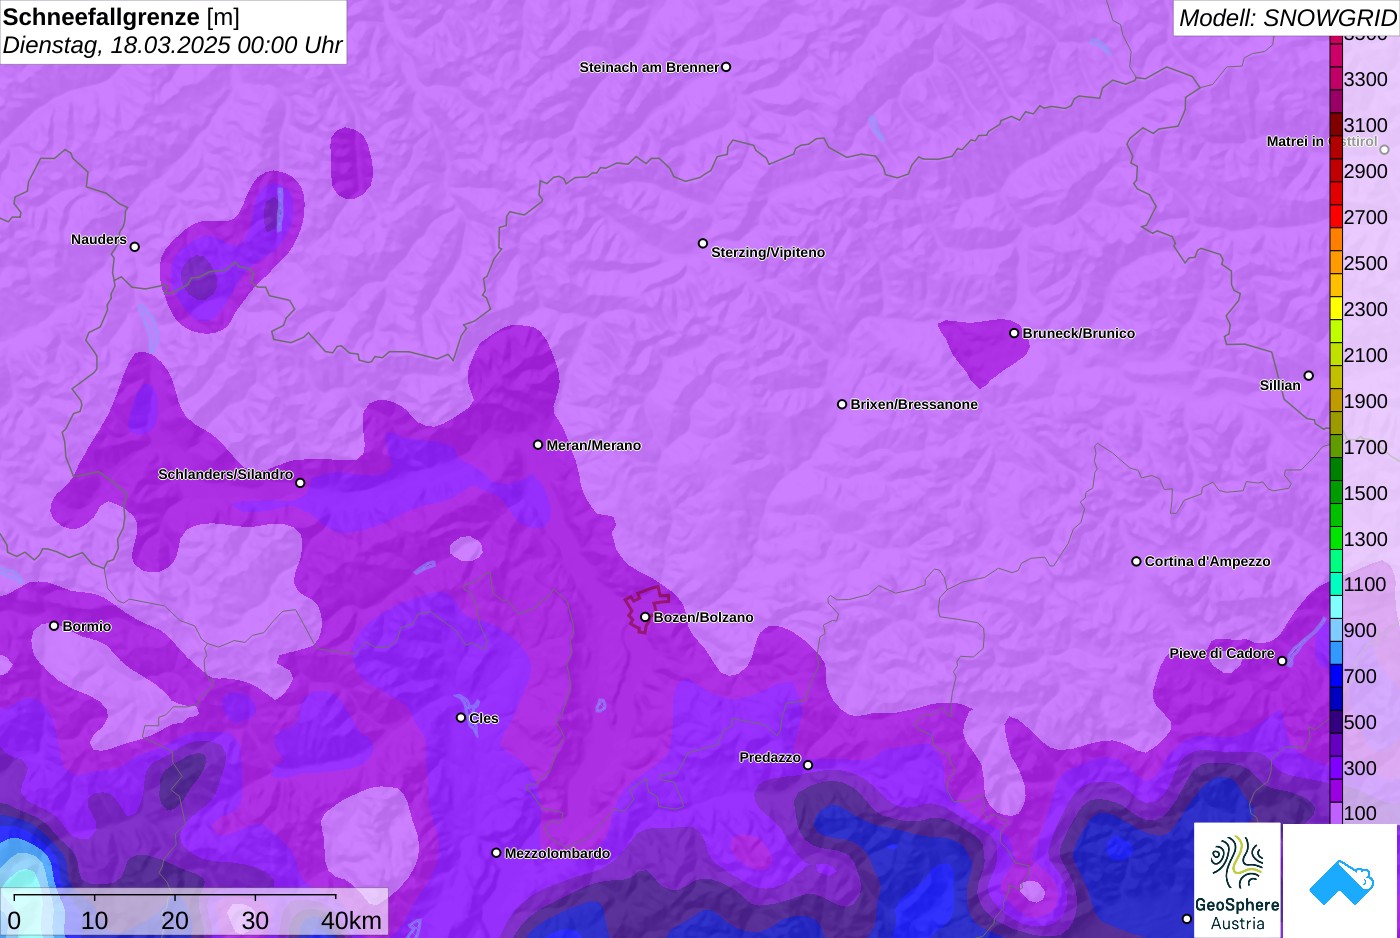The image size is (1400, 938).
Task: Click the 2100 legend value label
Action: coord(1366,355)
